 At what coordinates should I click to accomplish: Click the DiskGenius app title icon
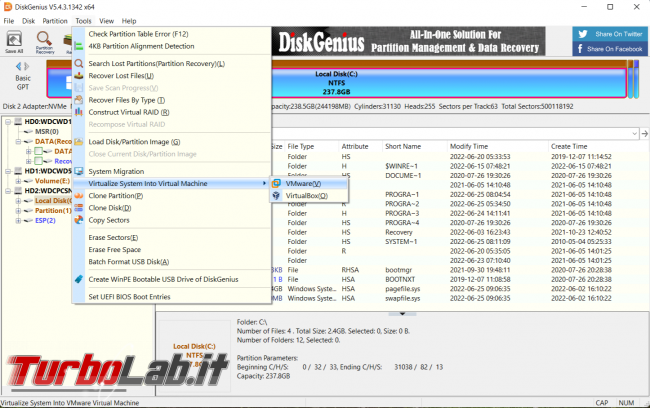[7, 7]
